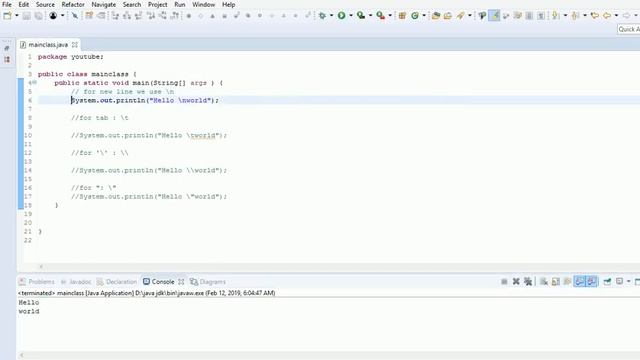Open the New file dropdown arrow
This screenshot has height=360, width=640.
point(17,16)
